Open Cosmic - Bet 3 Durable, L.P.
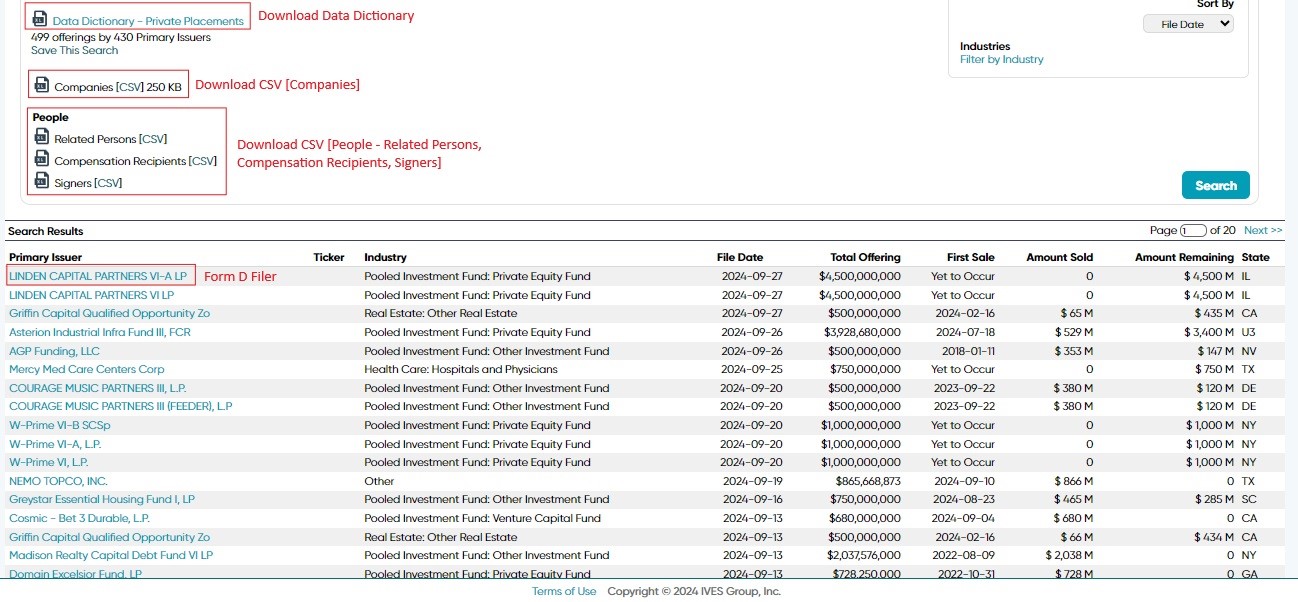 79,518
